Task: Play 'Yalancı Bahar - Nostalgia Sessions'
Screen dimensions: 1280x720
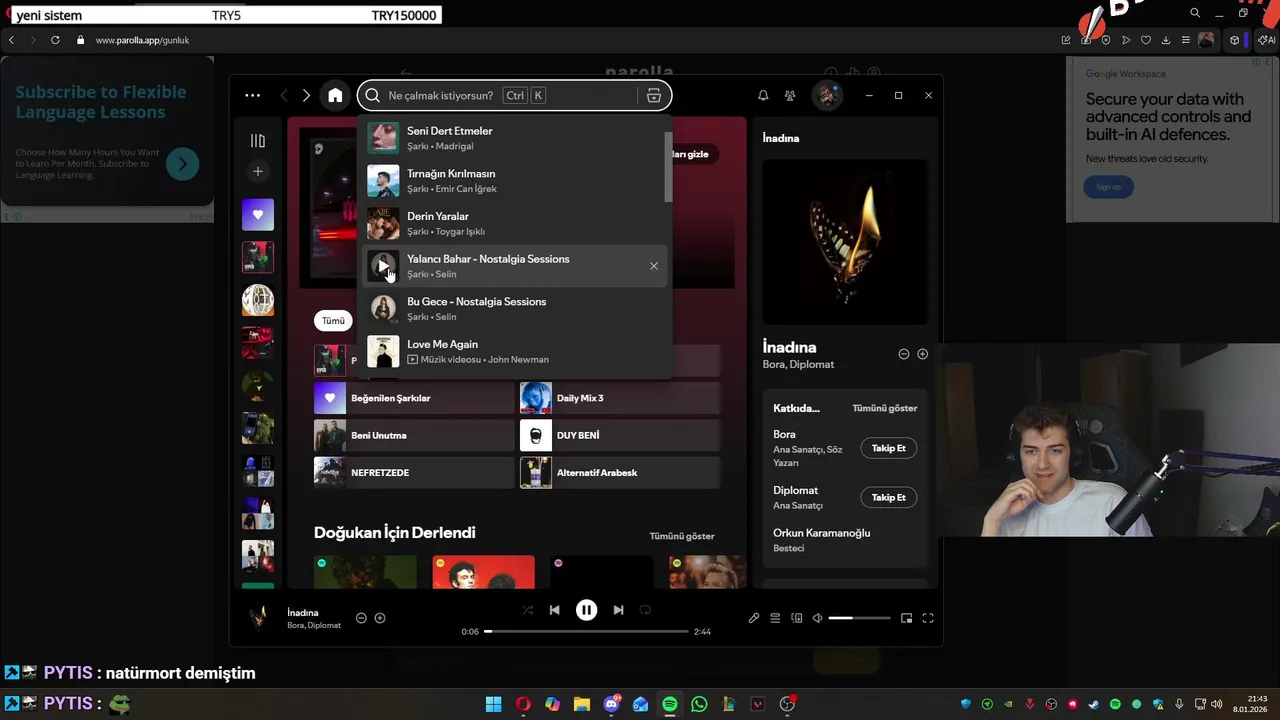Action: (383, 266)
